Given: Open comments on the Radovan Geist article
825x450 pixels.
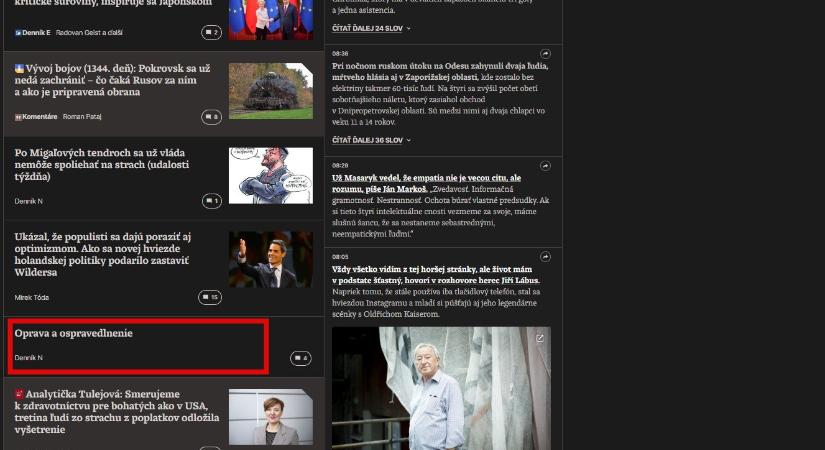Looking at the screenshot, I should tap(211, 33).
